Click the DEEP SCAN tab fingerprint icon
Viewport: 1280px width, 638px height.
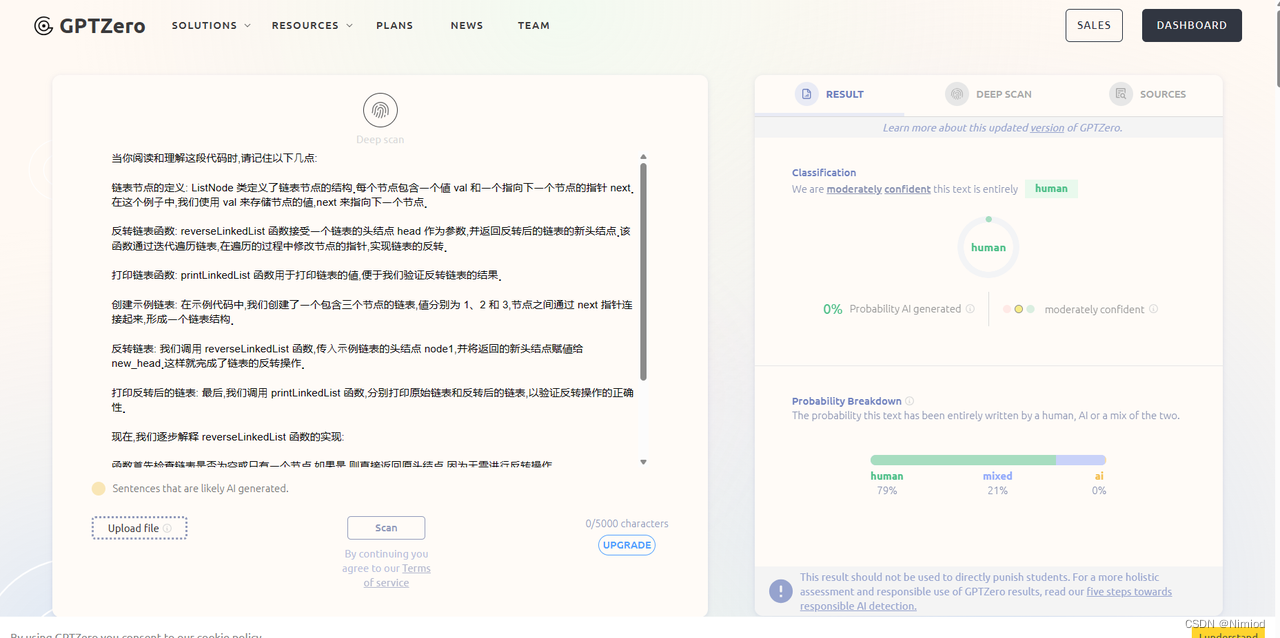click(x=957, y=94)
